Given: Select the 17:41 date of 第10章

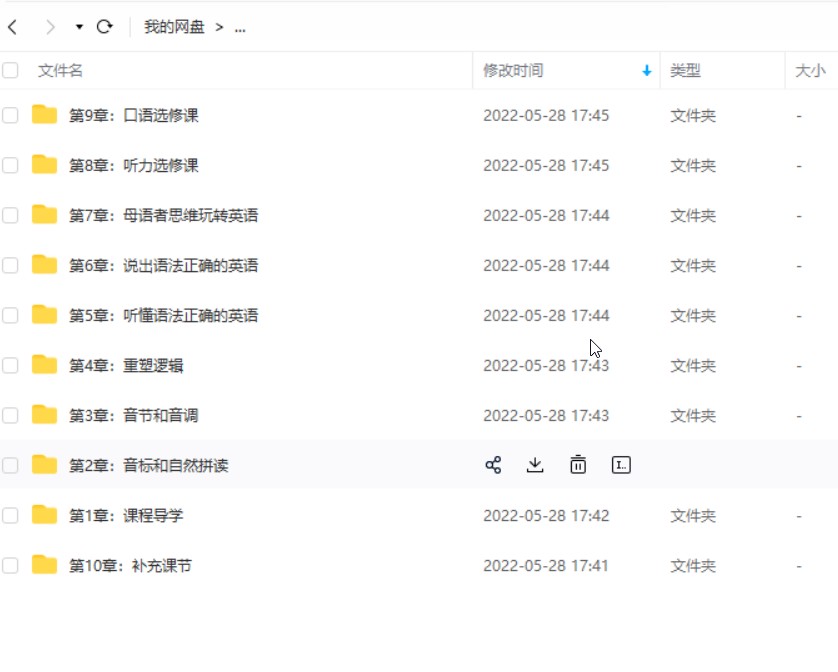Looking at the screenshot, I should pos(546,566).
